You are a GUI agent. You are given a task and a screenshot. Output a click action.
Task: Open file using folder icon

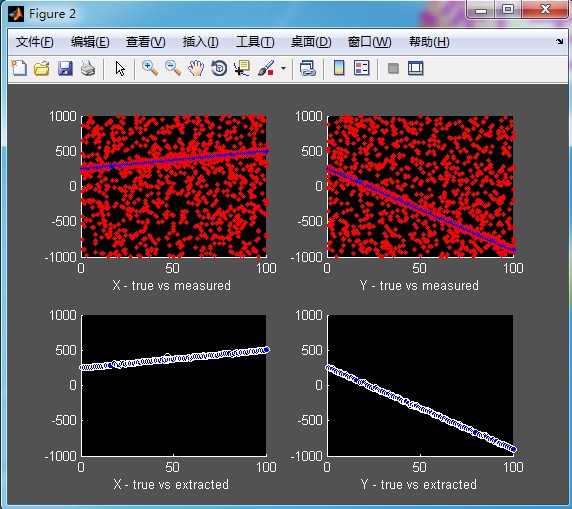(x=42, y=68)
